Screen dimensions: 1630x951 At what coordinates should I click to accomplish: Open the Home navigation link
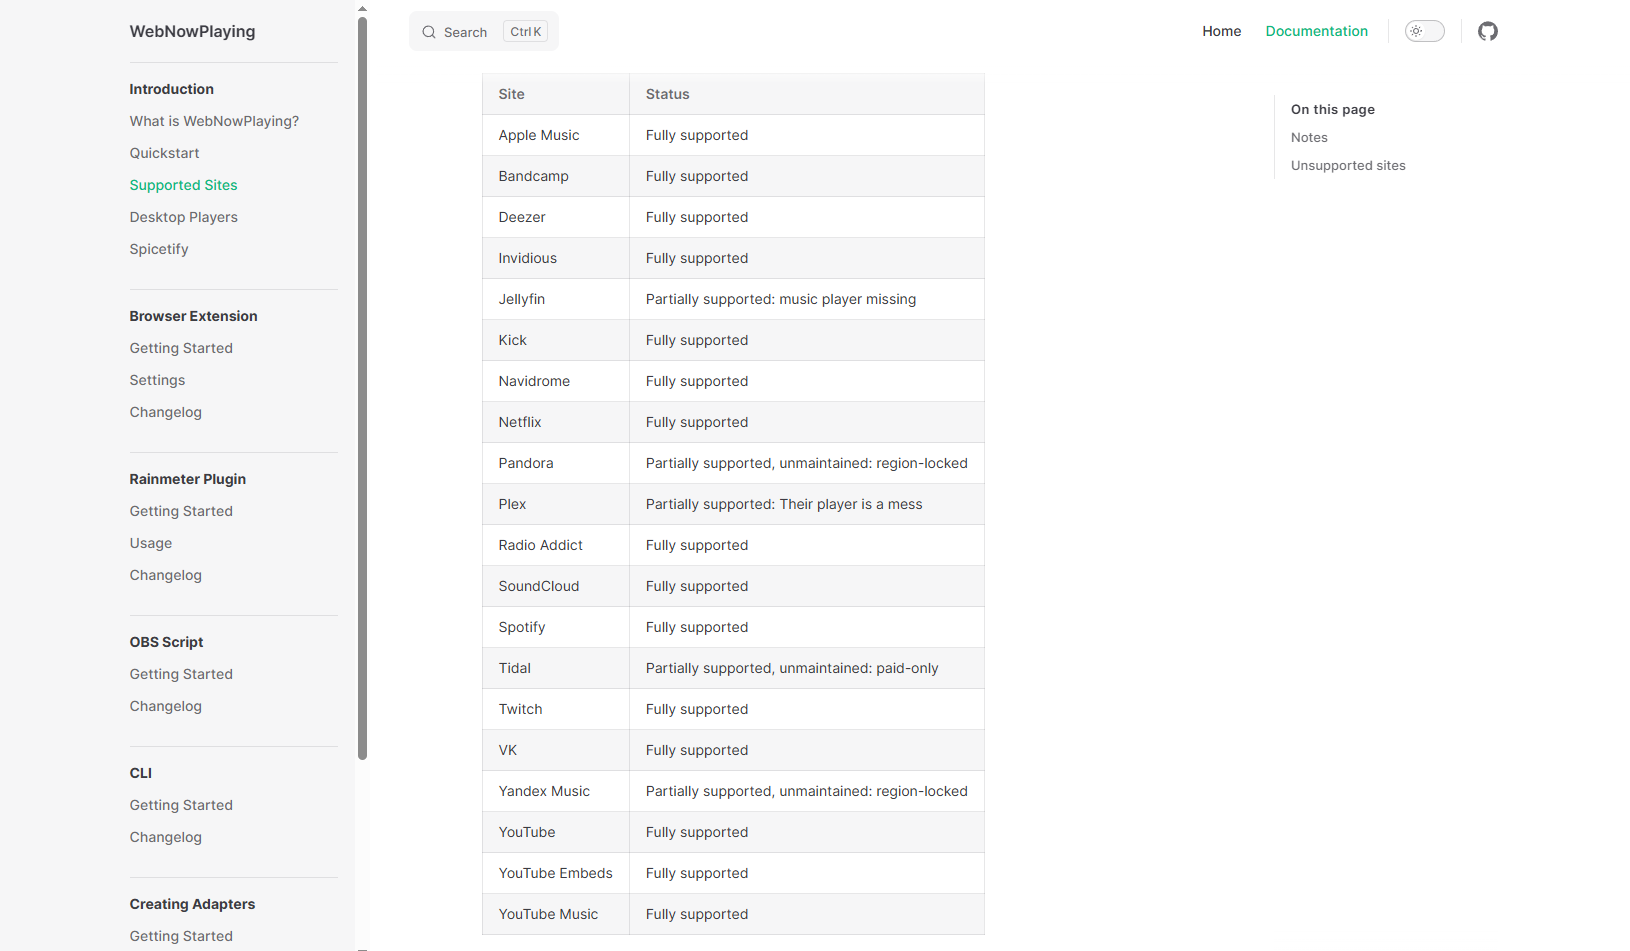point(1221,31)
